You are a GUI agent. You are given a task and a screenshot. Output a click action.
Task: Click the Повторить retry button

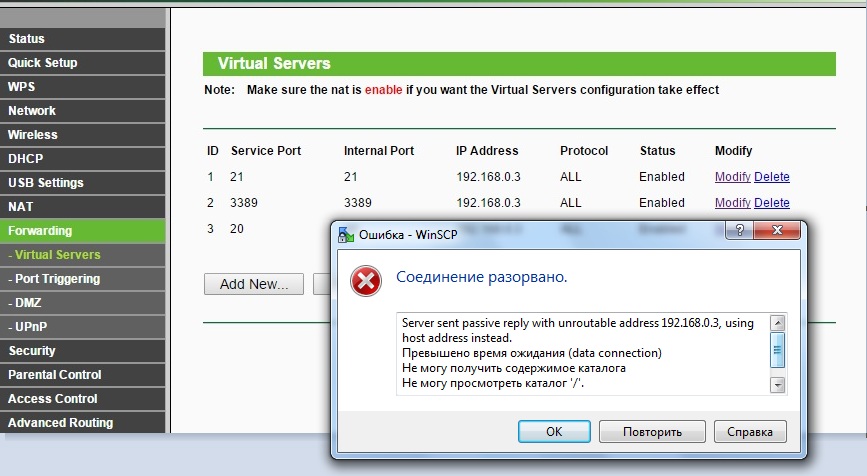[652, 432]
